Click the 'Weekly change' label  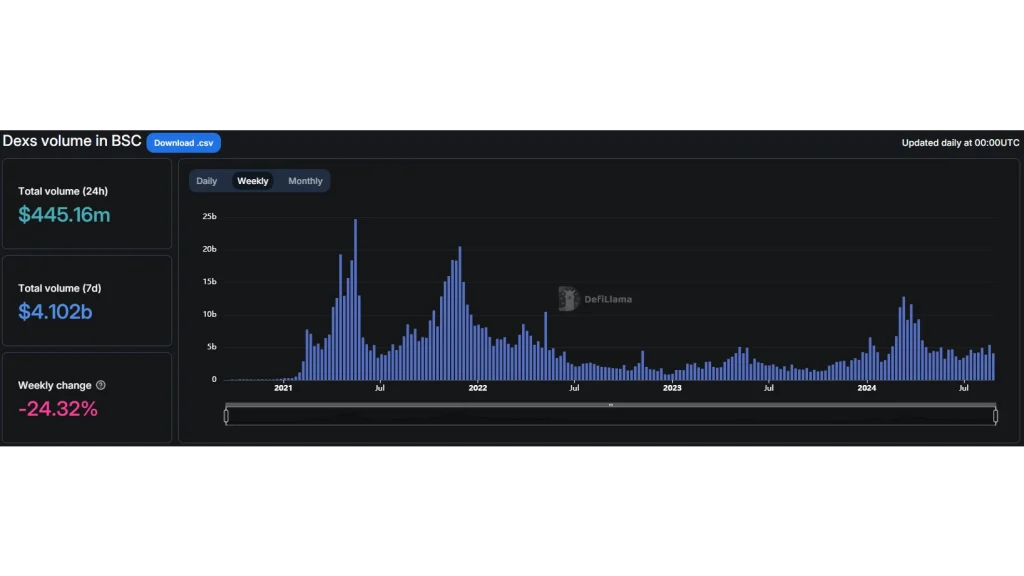[x=54, y=385]
